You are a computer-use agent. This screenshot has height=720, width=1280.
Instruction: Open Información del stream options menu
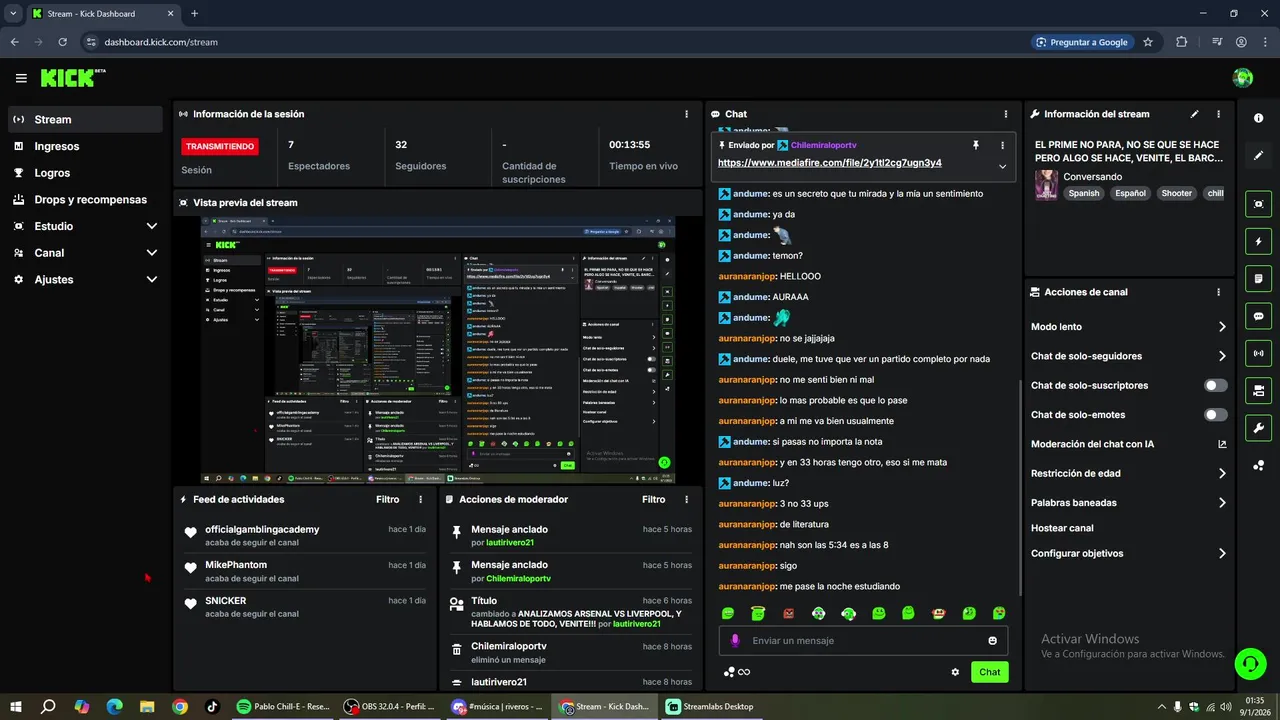click(1218, 114)
